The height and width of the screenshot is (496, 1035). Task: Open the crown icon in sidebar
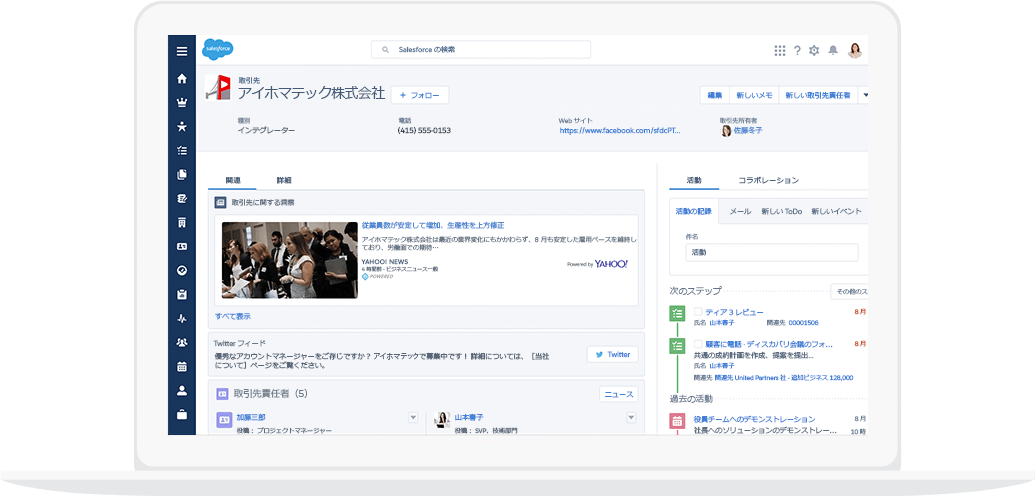pyautogui.click(x=181, y=102)
